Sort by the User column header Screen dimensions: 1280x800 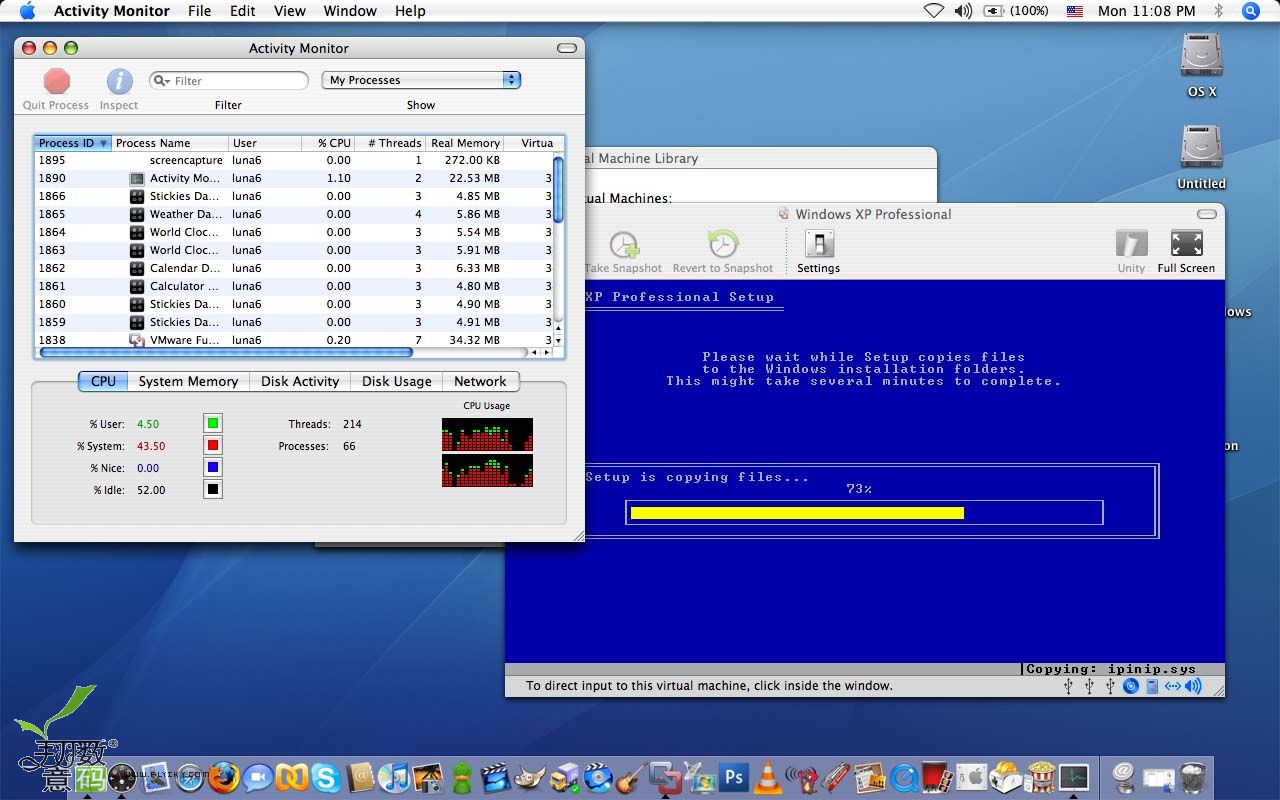[x=265, y=143]
